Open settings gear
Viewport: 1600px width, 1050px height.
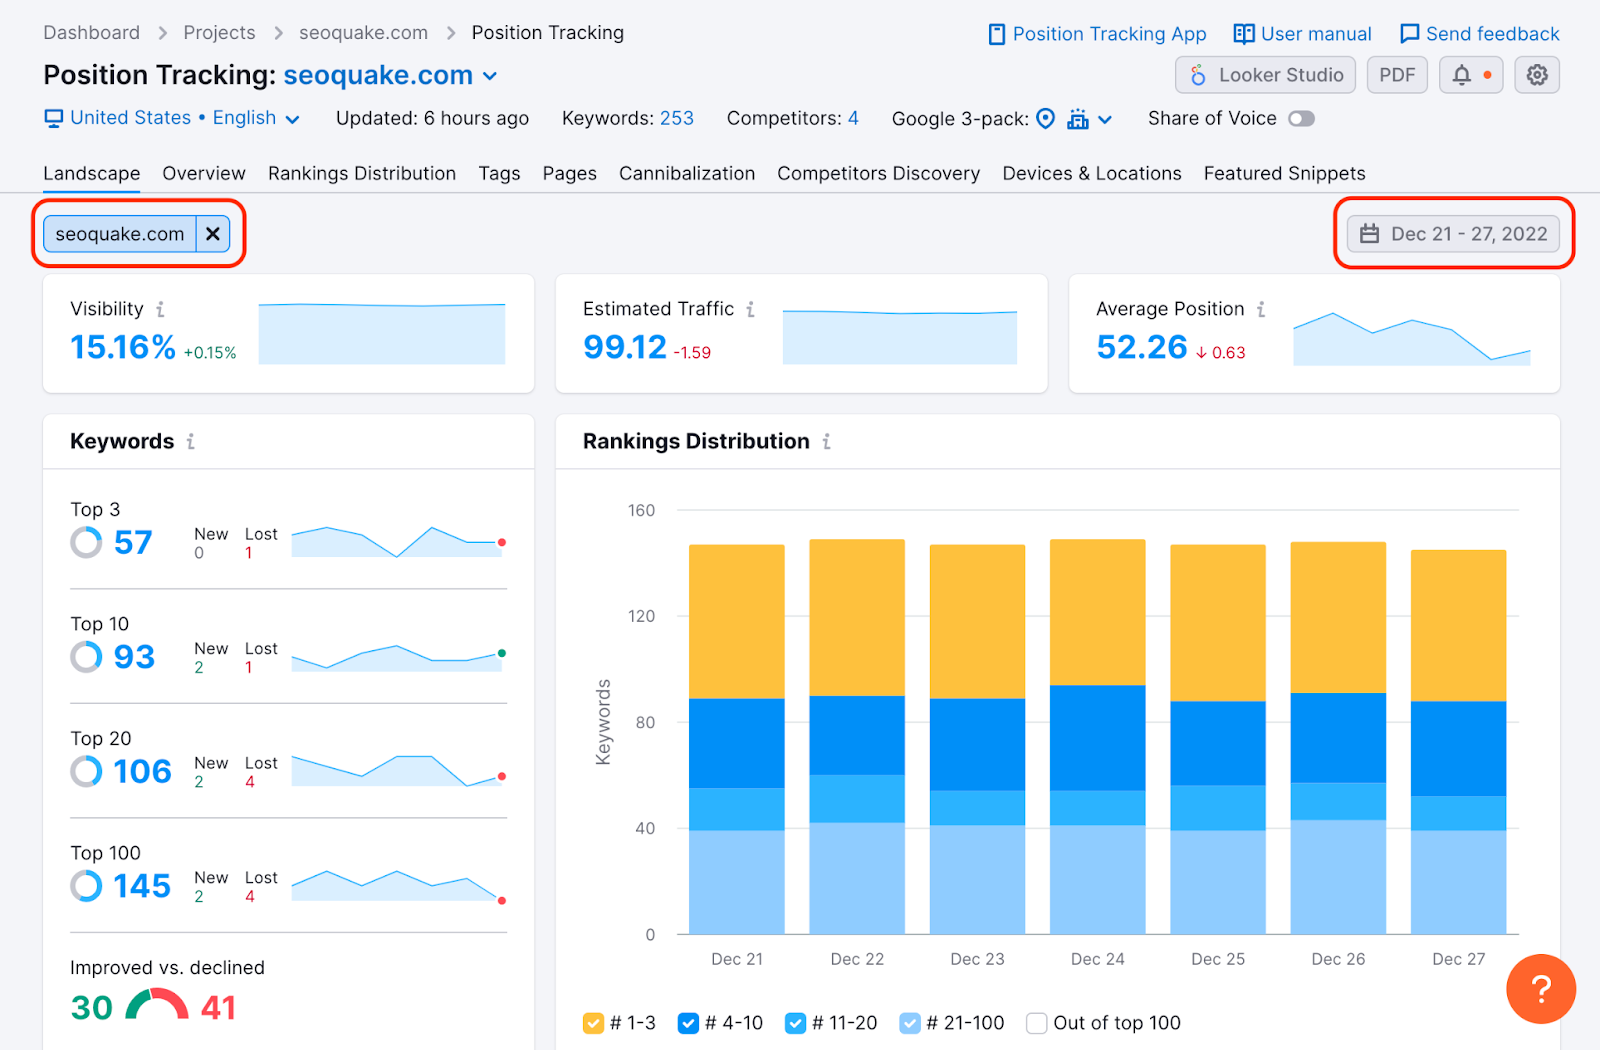point(1537,75)
